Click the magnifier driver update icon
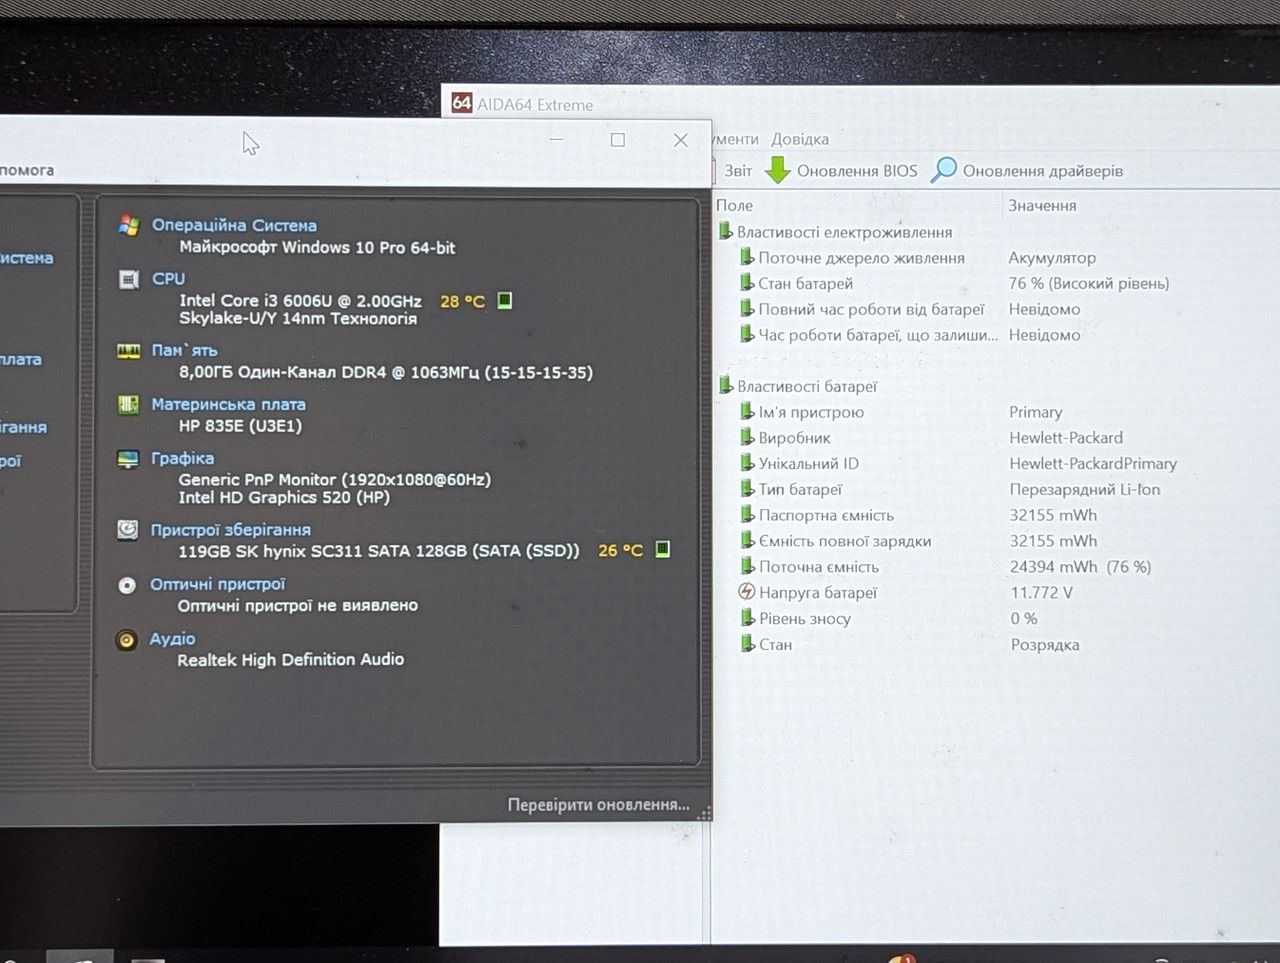The image size is (1280, 963). click(x=943, y=170)
